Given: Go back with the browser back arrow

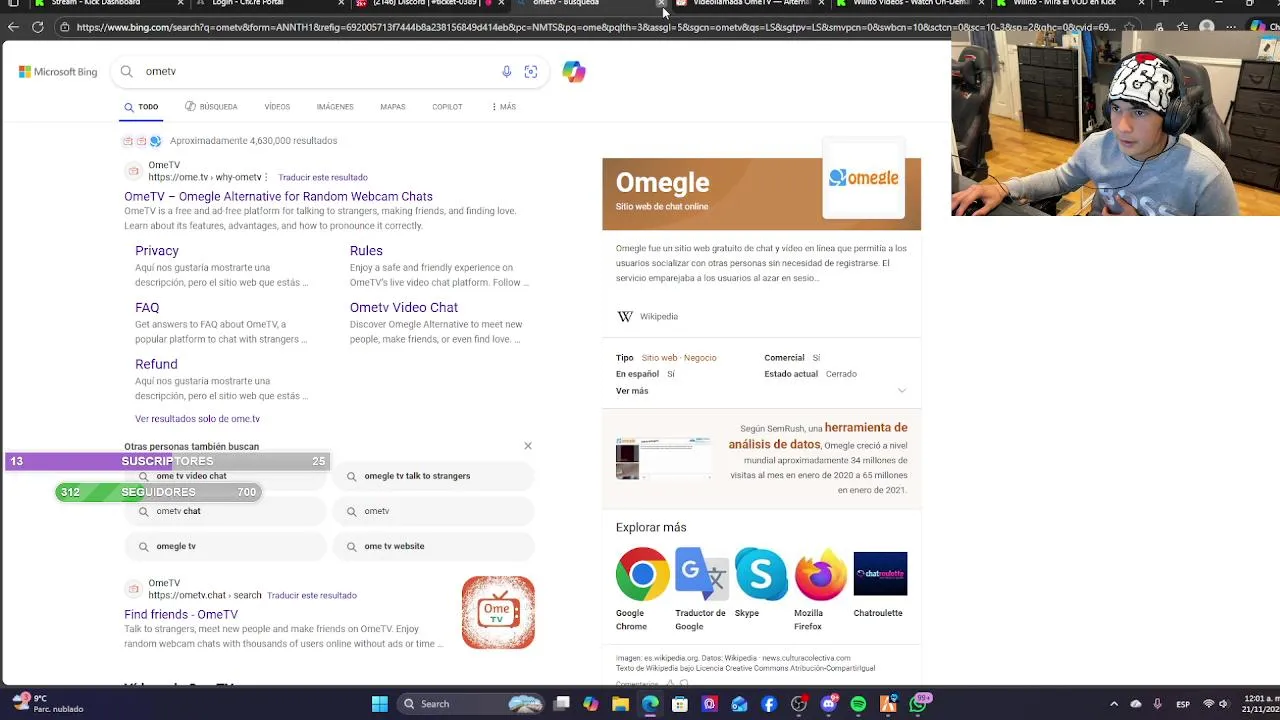Looking at the screenshot, I should 13,27.
